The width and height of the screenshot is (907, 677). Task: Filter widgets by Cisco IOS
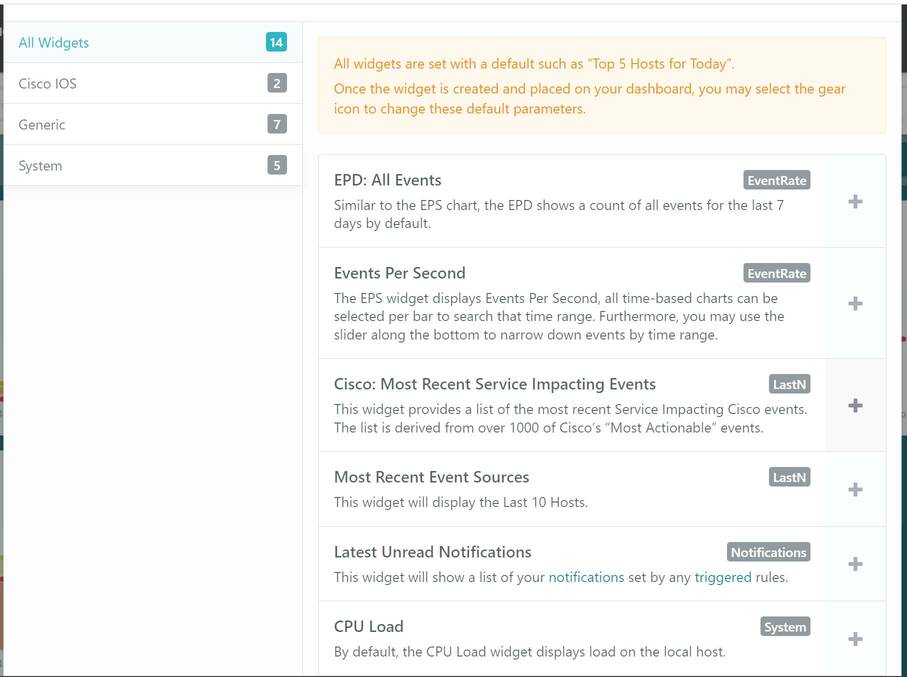click(x=47, y=84)
